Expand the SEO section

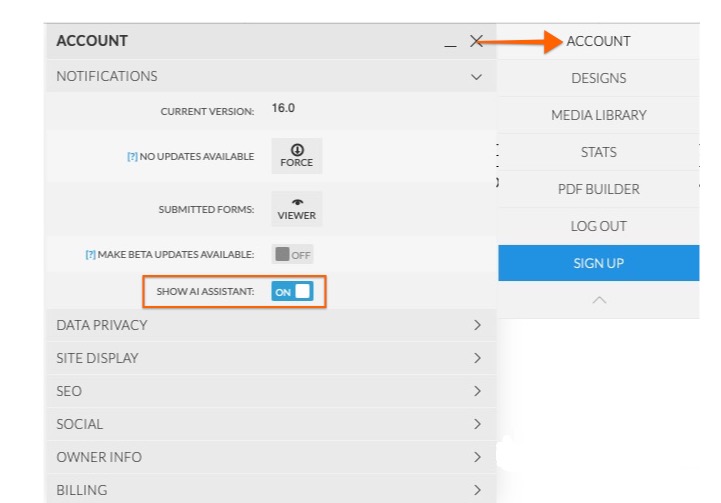click(x=270, y=391)
